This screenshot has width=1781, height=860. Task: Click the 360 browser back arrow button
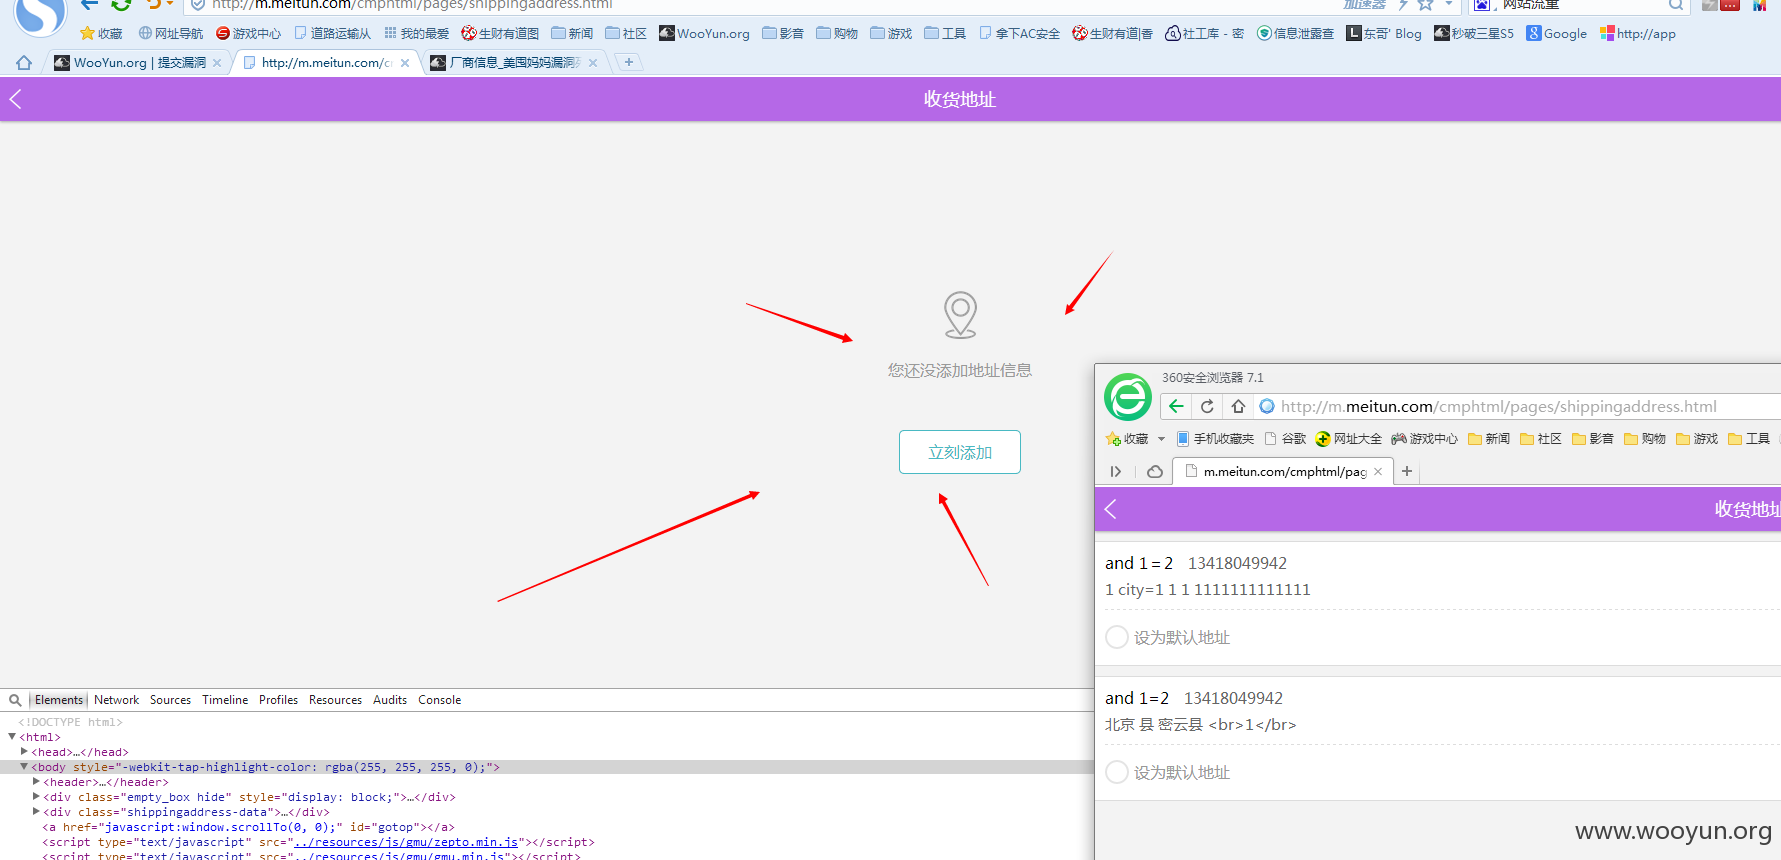click(x=1176, y=406)
